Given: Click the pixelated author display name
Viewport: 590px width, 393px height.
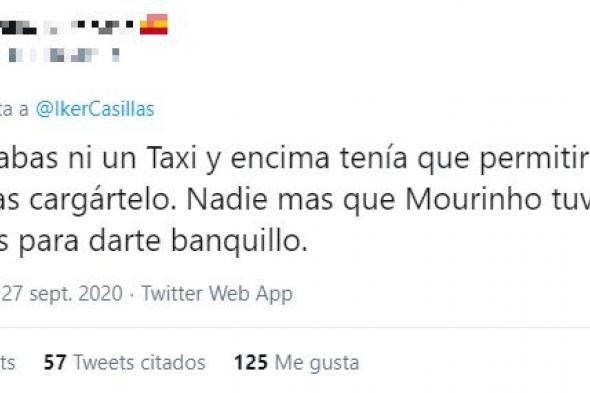Looking at the screenshot, I should click(67, 26).
